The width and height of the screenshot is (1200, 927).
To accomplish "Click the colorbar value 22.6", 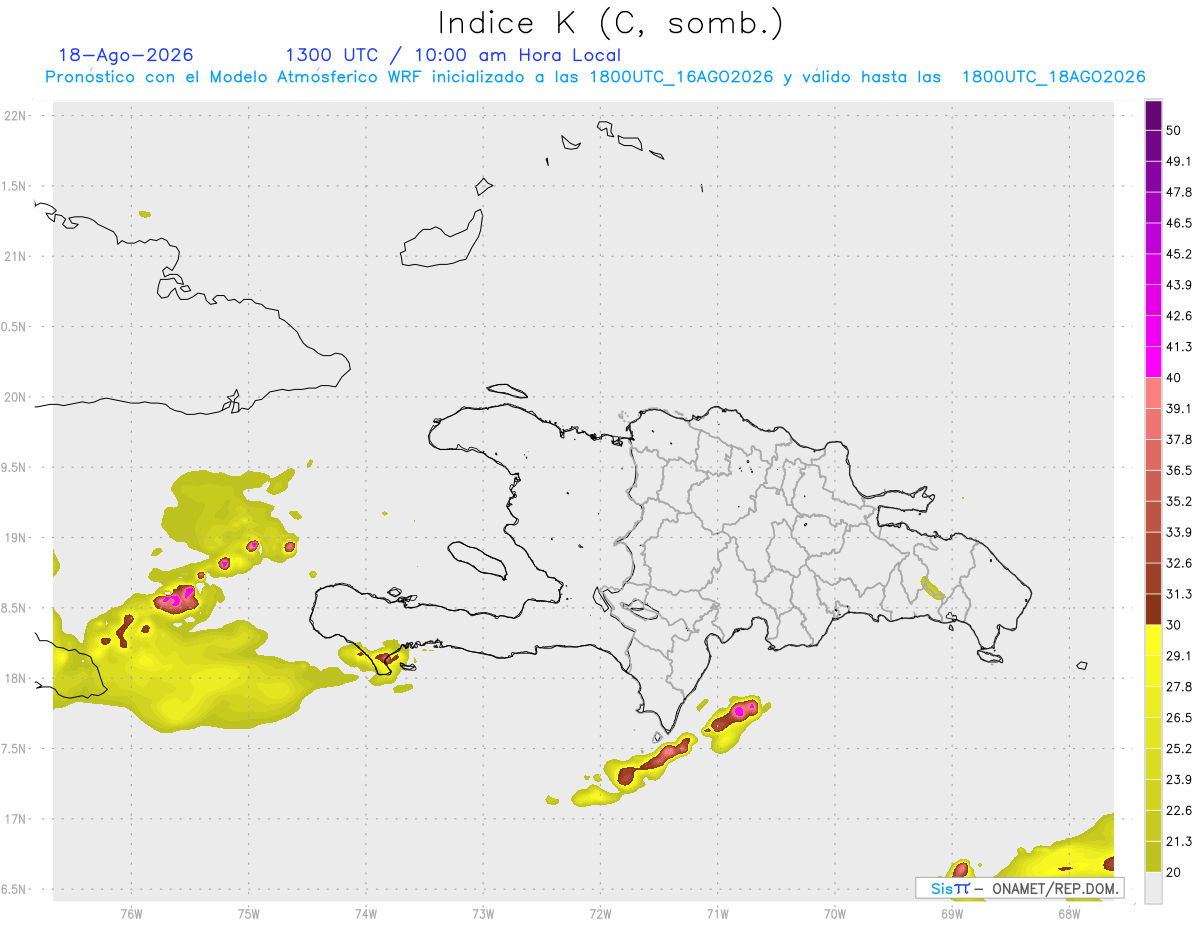I will pyautogui.click(x=1180, y=810).
